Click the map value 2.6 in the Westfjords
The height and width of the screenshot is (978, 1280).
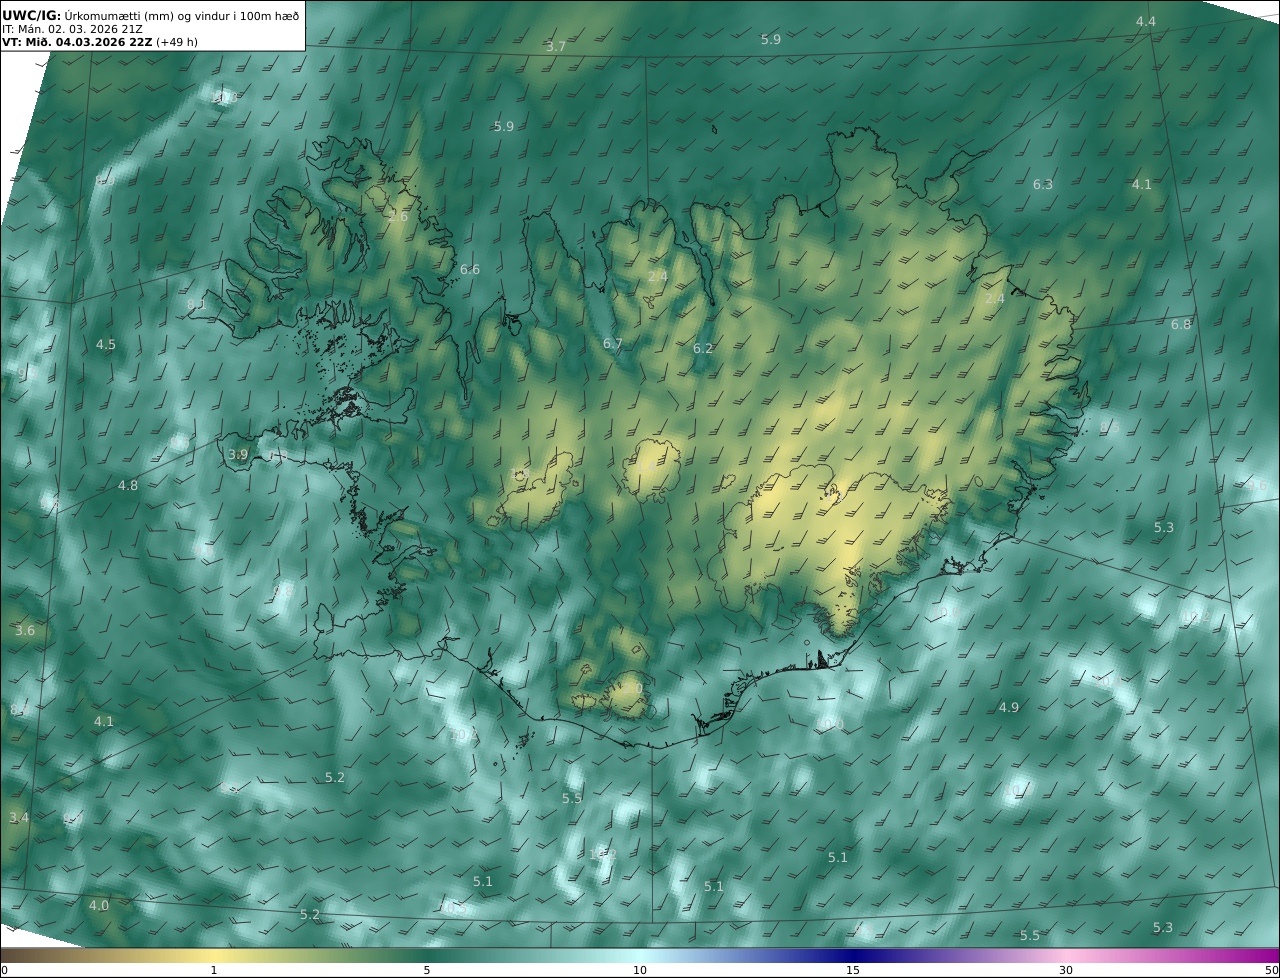398,217
